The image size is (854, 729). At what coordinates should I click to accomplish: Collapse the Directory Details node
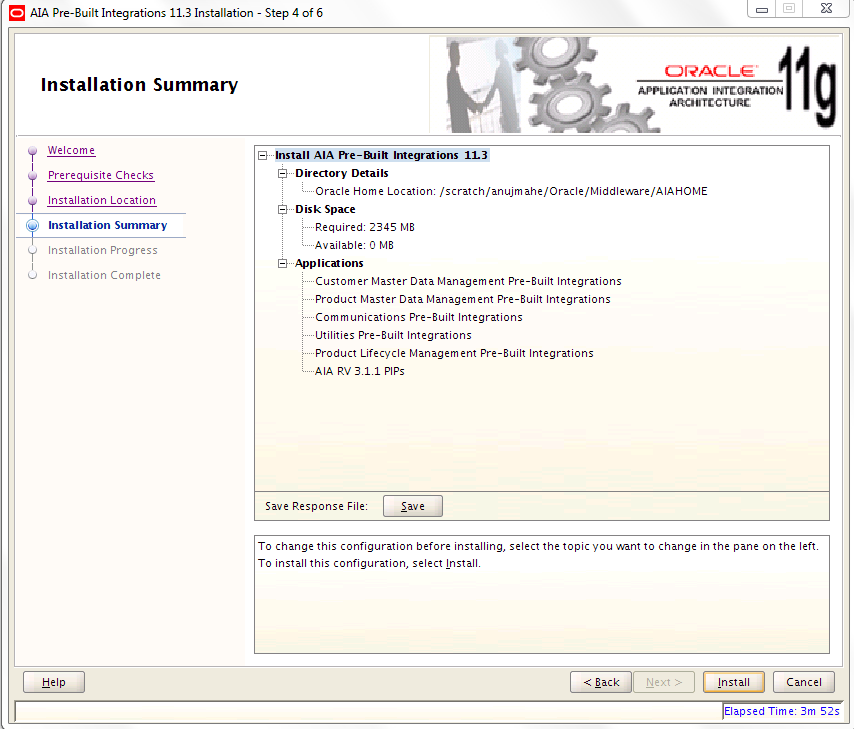tap(283, 173)
